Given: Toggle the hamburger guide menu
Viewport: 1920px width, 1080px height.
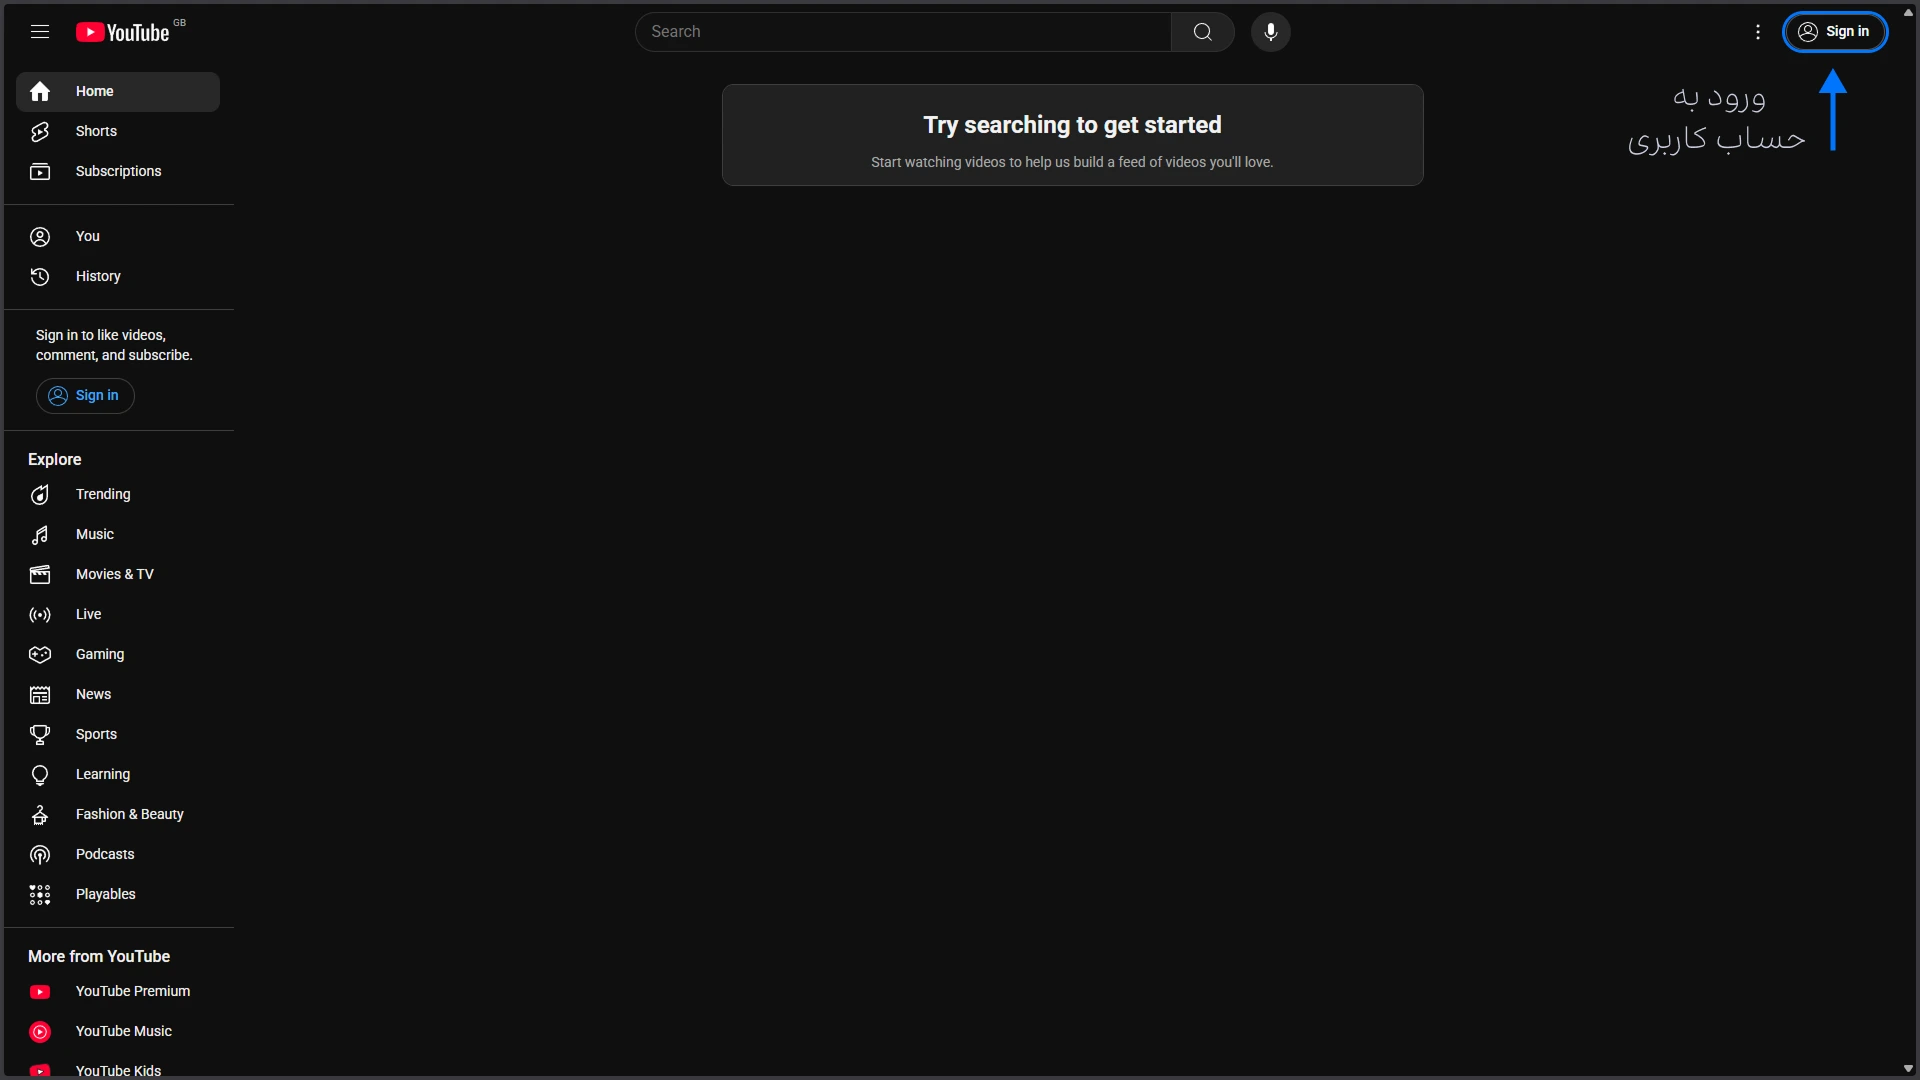Looking at the screenshot, I should (40, 32).
